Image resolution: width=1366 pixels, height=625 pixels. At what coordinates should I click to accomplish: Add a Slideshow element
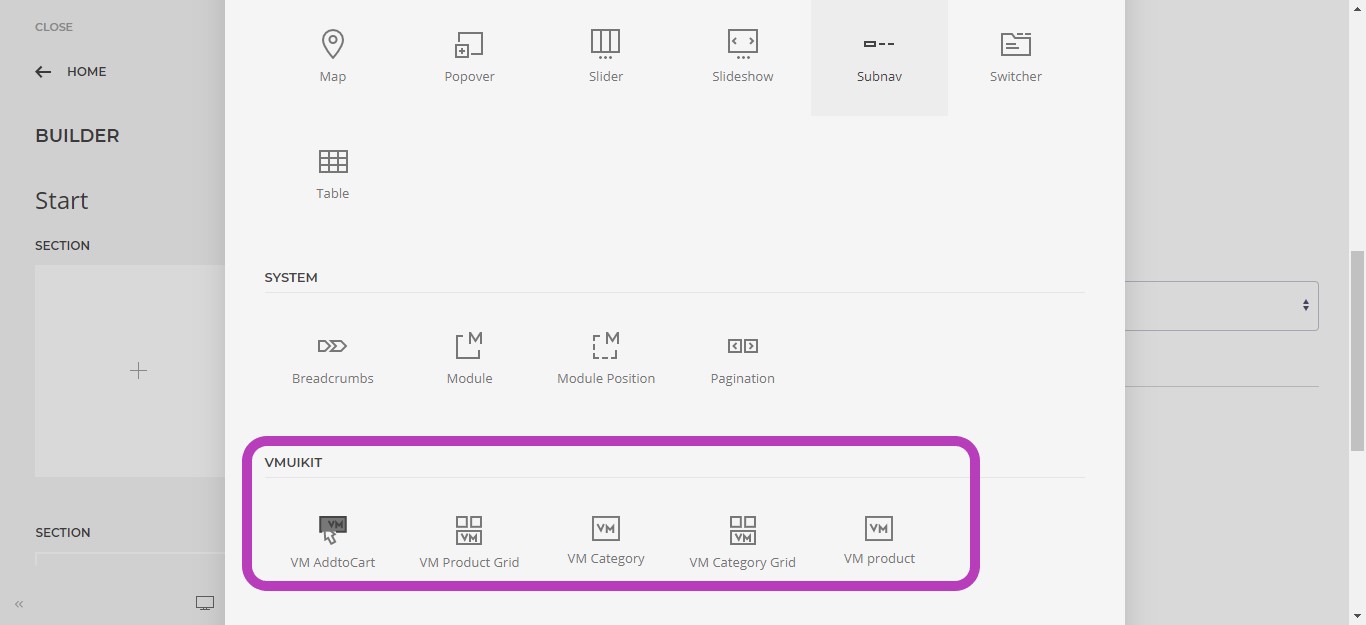coord(742,57)
